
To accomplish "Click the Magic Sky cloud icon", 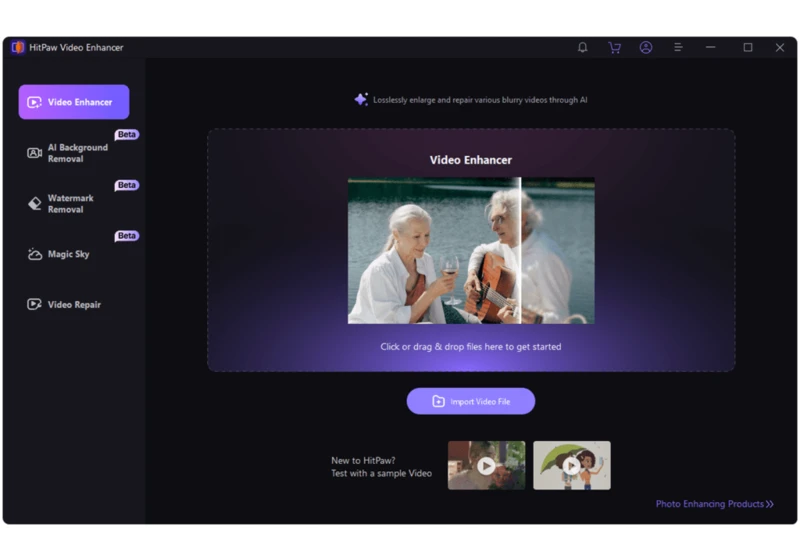I will (x=34, y=254).
